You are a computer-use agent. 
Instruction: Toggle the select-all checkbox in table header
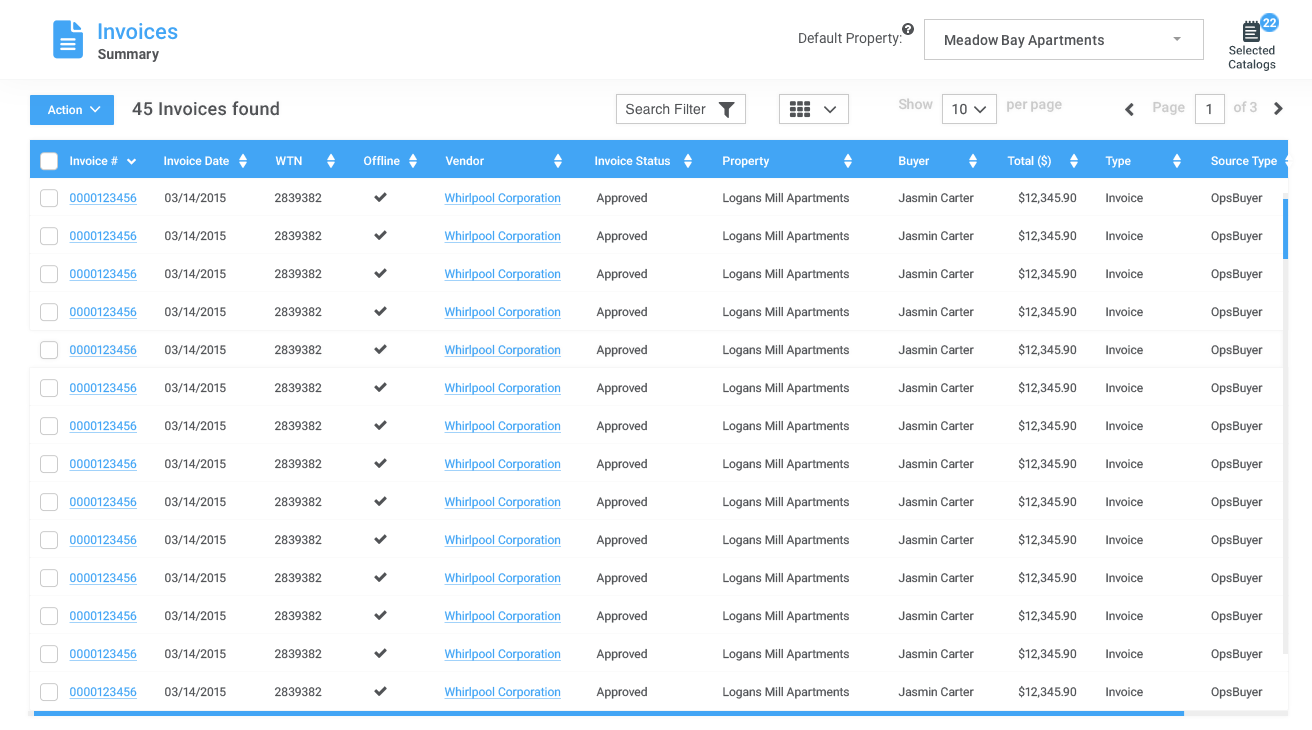click(49, 161)
